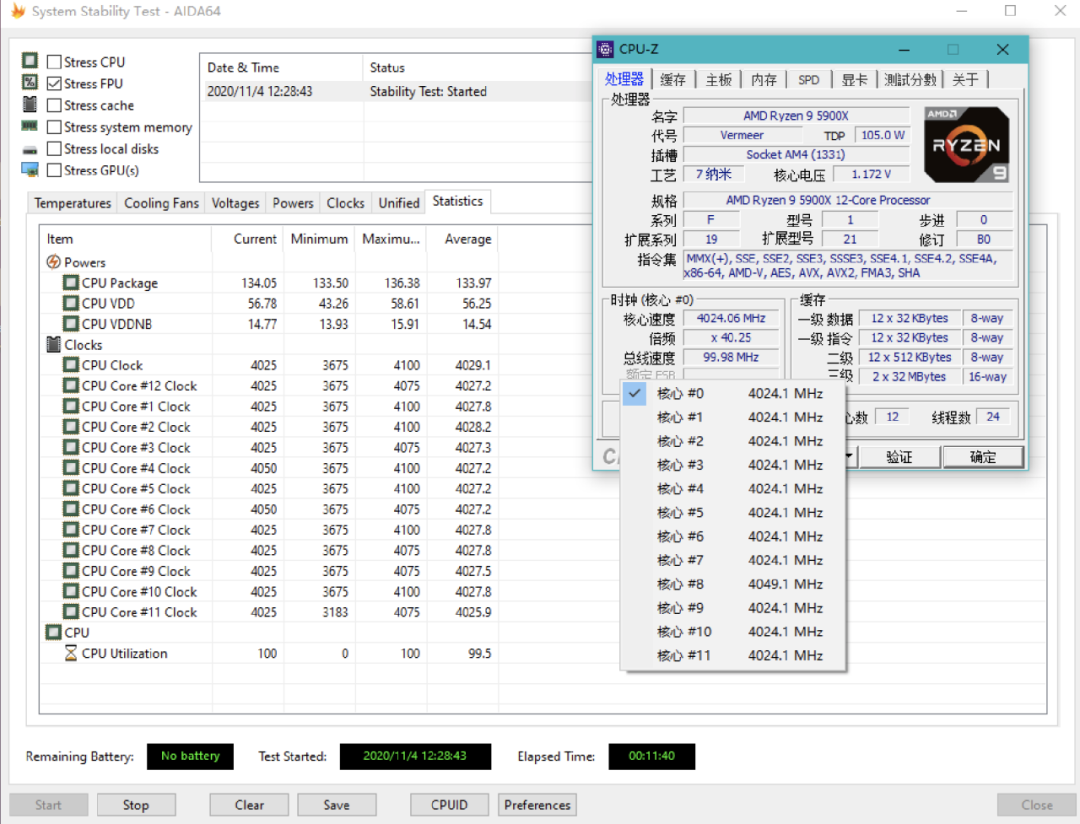Click the CPU Core #5 Clock icon
Image resolution: width=1080 pixels, height=824 pixels.
click(x=70, y=488)
